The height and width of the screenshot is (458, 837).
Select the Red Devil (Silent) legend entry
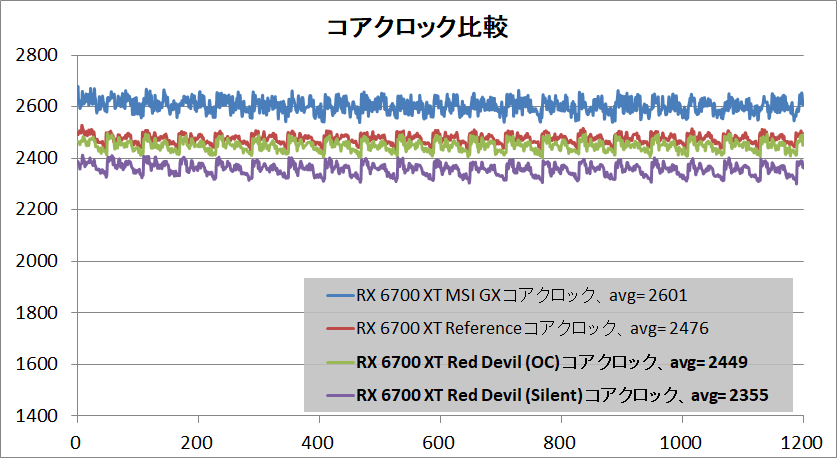(548, 396)
